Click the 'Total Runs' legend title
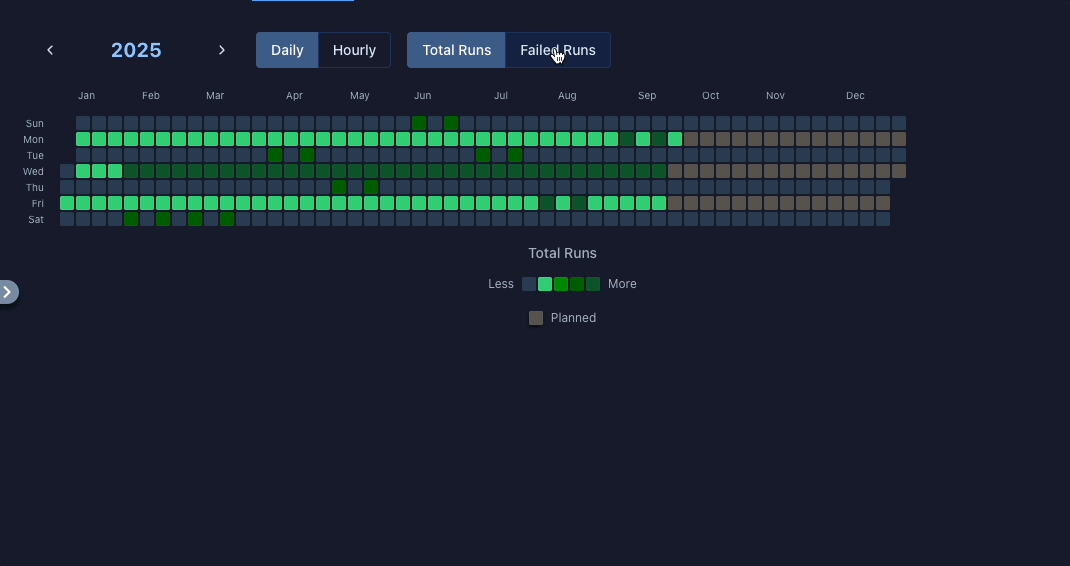The width and height of the screenshot is (1070, 566). pyautogui.click(x=562, y=254)
